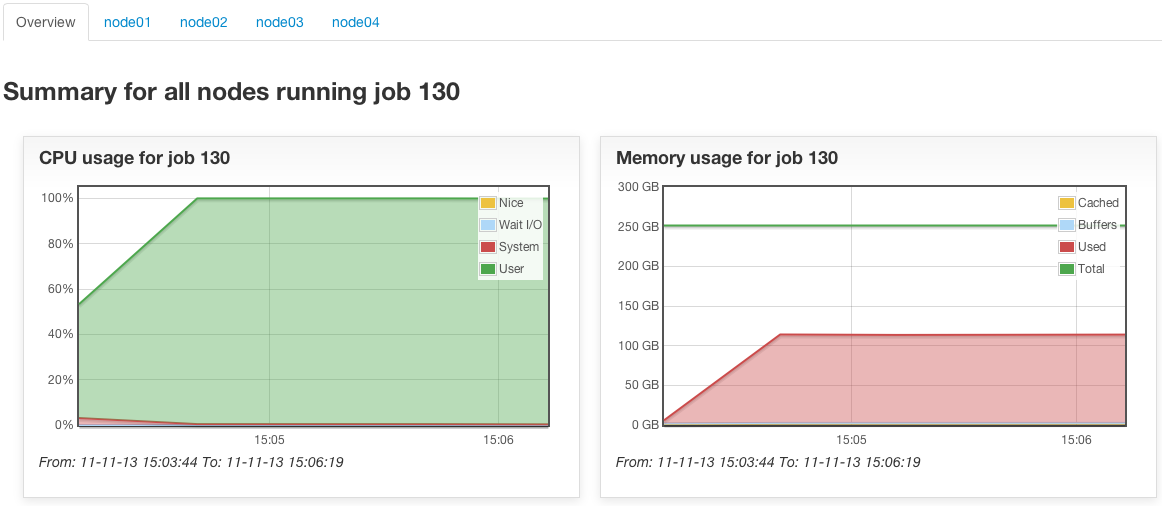Click the 15:05 tick in CPU chart
The image size is (1162, 506).
pyautogui.click(x=270, y=439)
